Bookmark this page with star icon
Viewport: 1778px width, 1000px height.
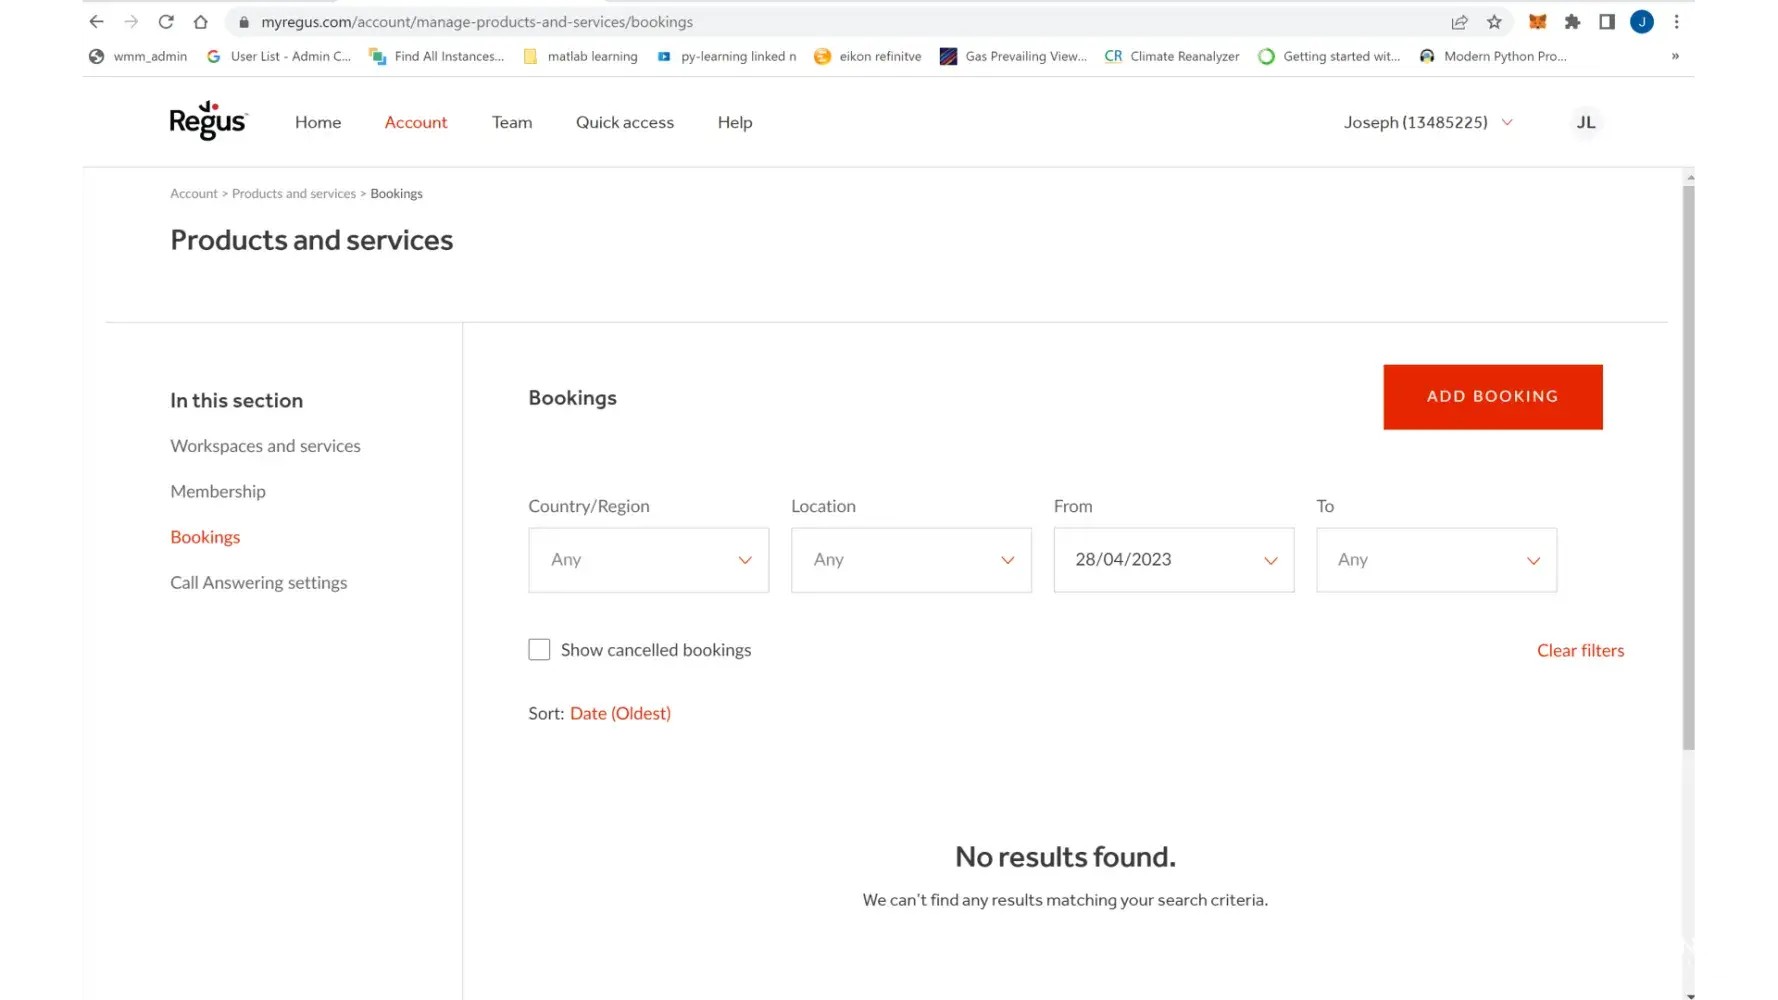[x=1494, y=22]
